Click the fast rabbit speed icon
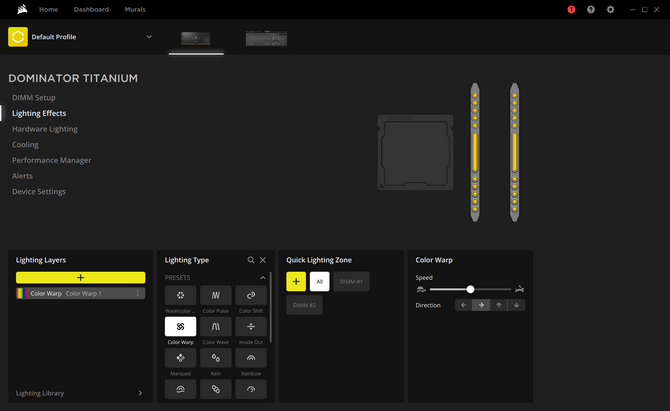 pyautogui.click(x=520, y=289)
